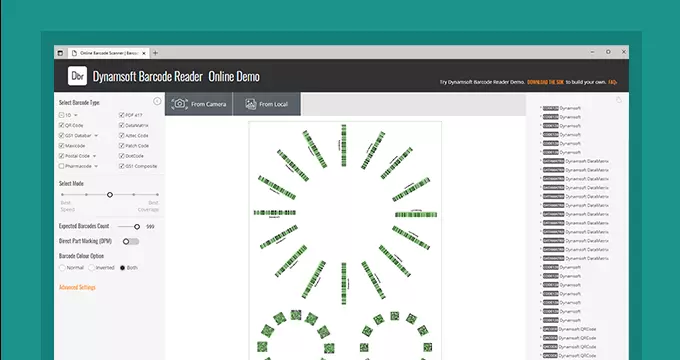
Task: Uncheck the QR Code checkbox
Action: 62,125
